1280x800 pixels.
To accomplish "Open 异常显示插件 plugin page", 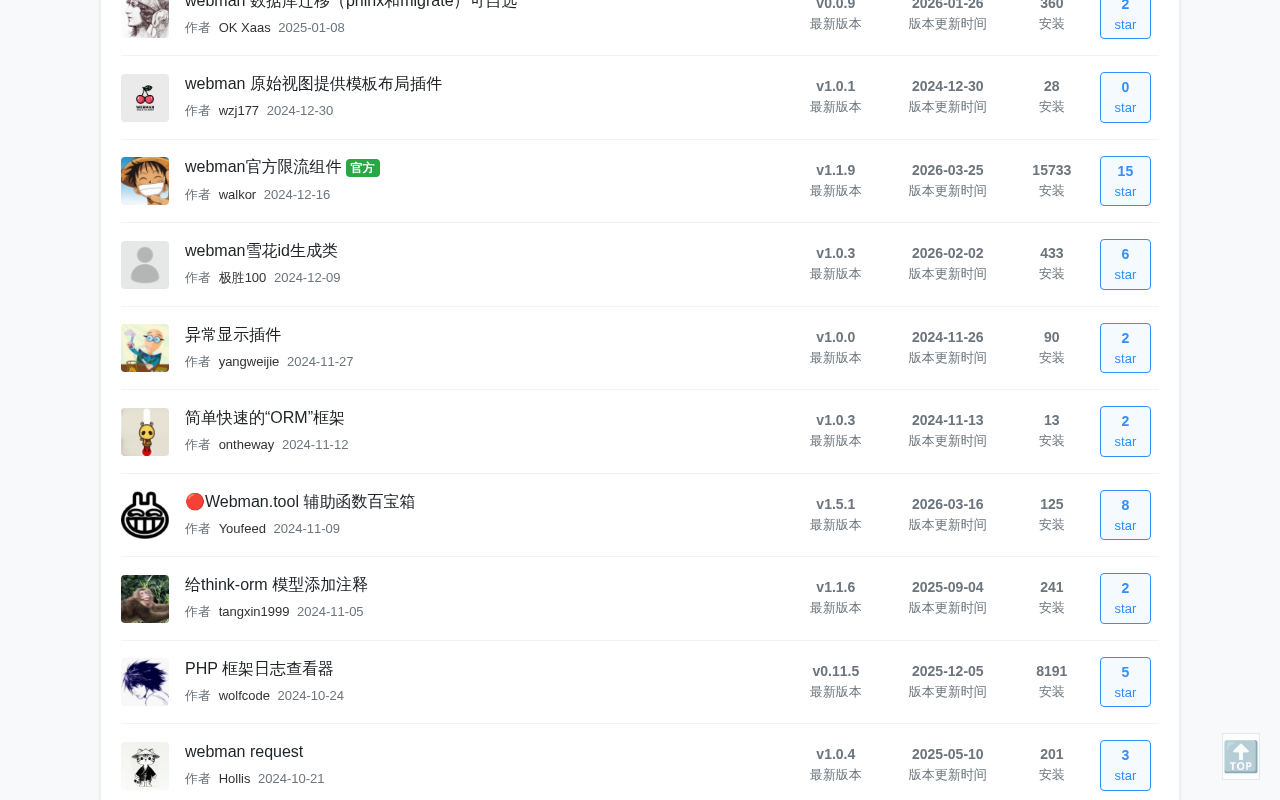I will tap(233, 335).
